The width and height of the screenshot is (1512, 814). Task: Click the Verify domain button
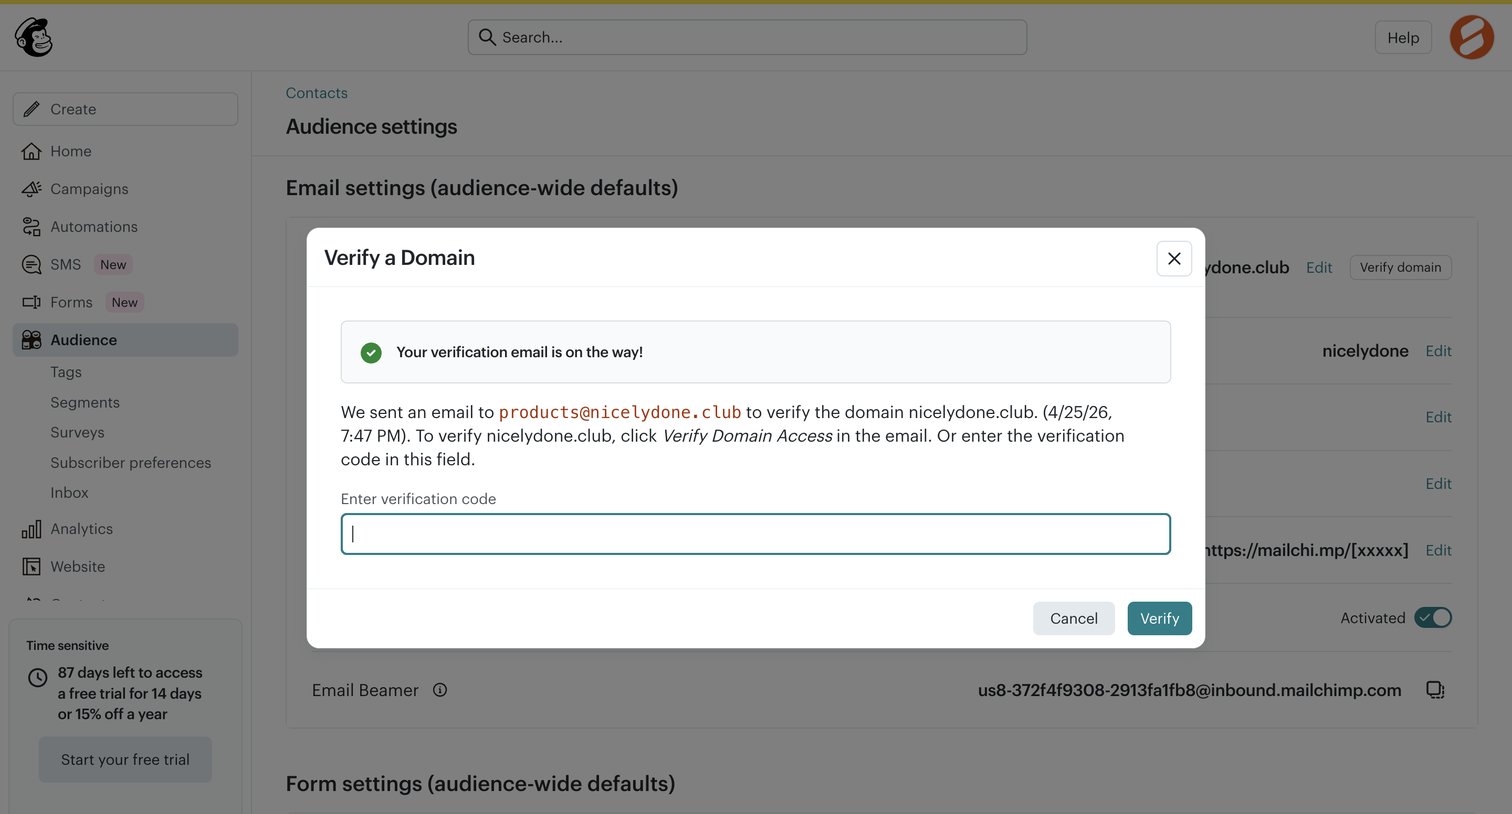[1400, 267]
